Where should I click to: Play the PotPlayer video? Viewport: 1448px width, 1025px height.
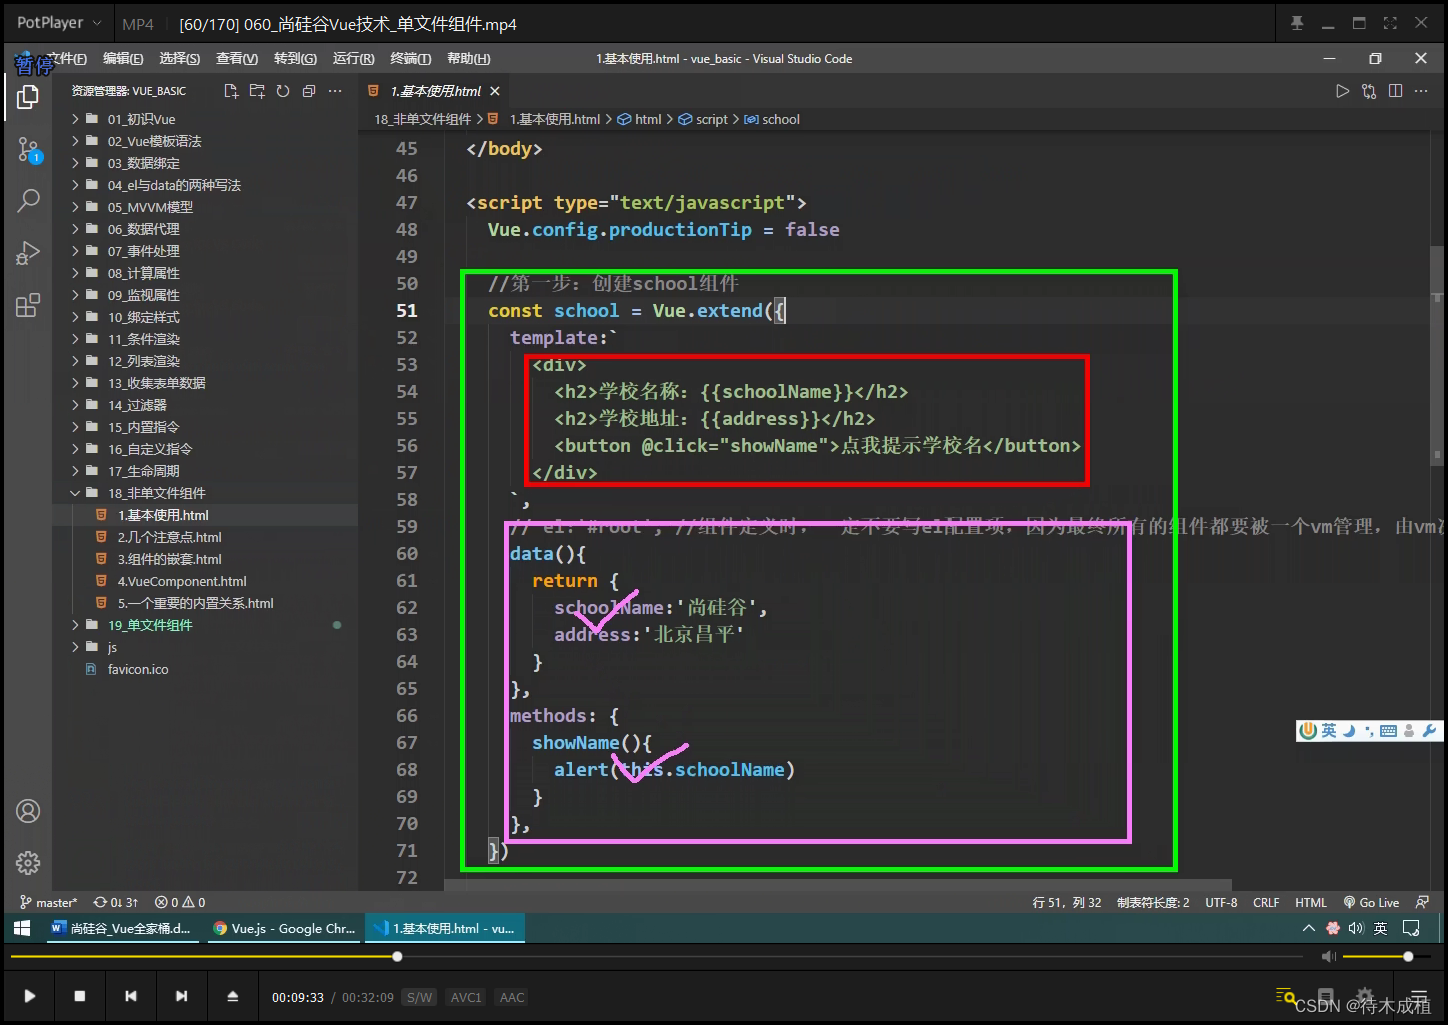(30, 996)
